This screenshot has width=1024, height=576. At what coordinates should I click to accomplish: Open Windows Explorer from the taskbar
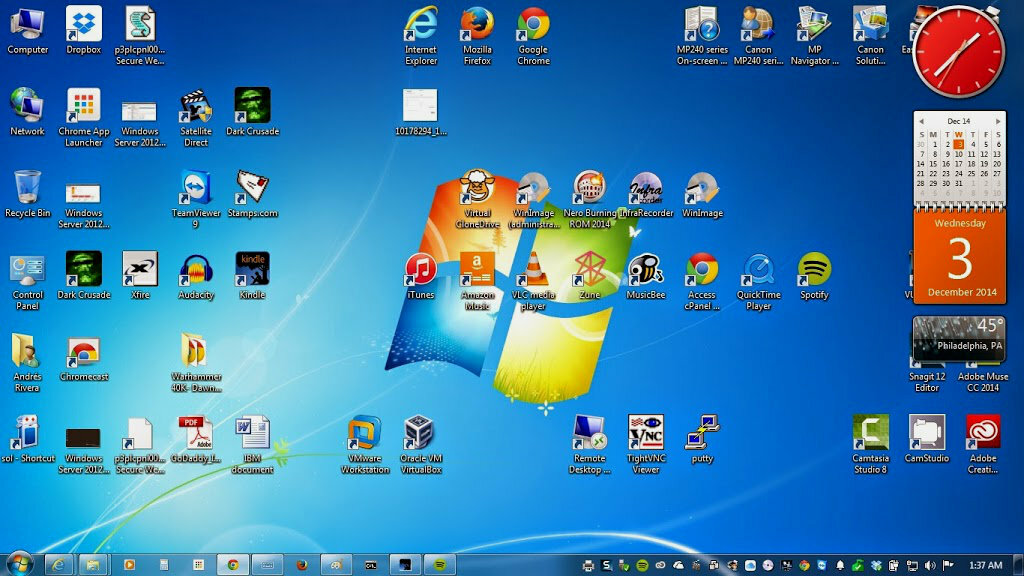coord(93,565)
